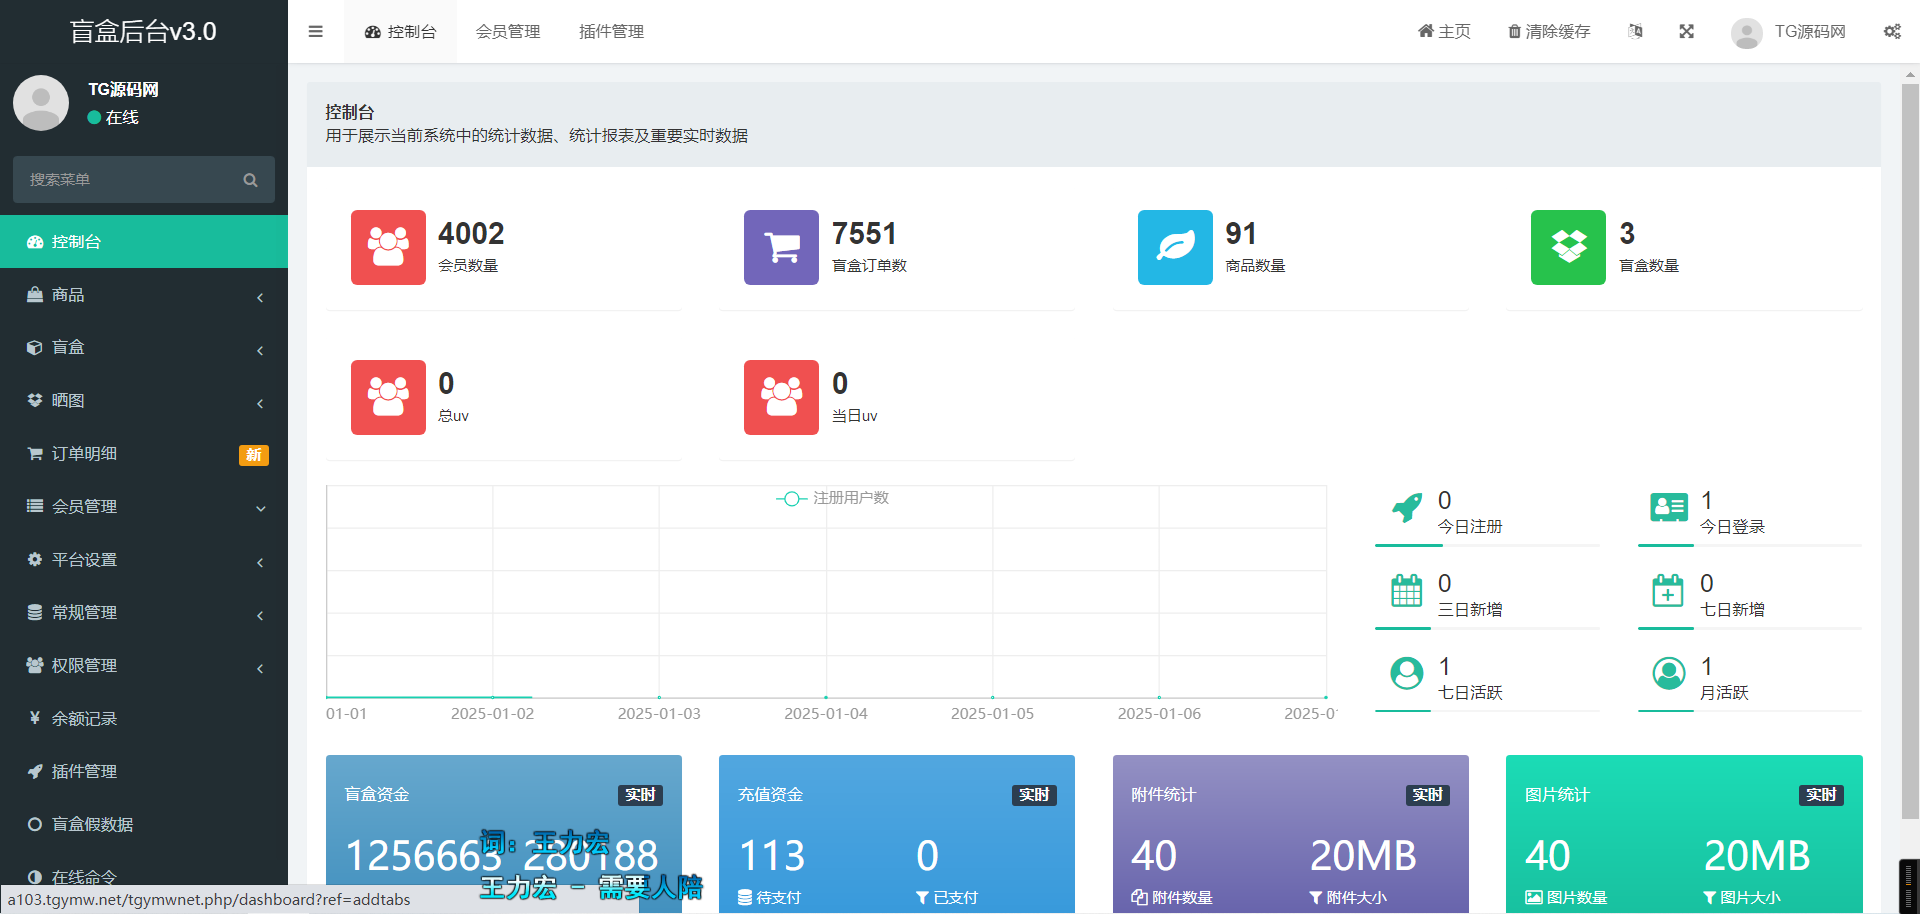1920x914 pixels.
Task: Open the settings gears icon
Action: [x=1892, y=32]
